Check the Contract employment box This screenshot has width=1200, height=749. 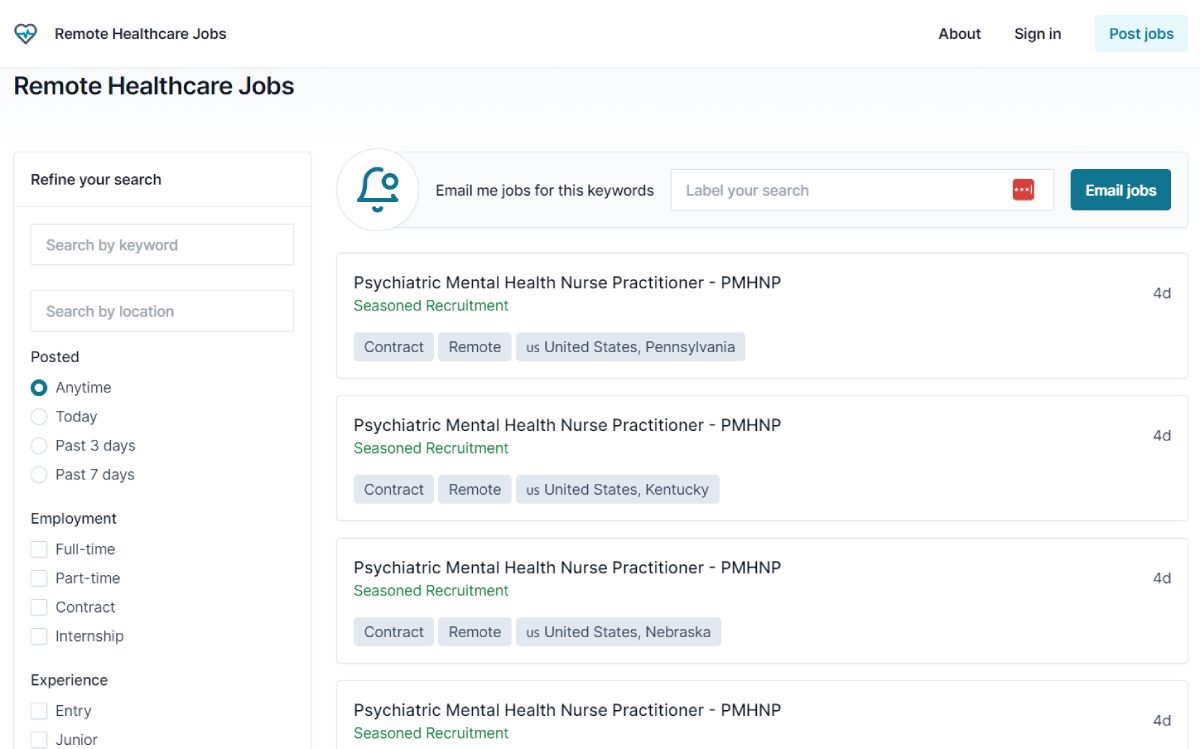click(39, 607)
